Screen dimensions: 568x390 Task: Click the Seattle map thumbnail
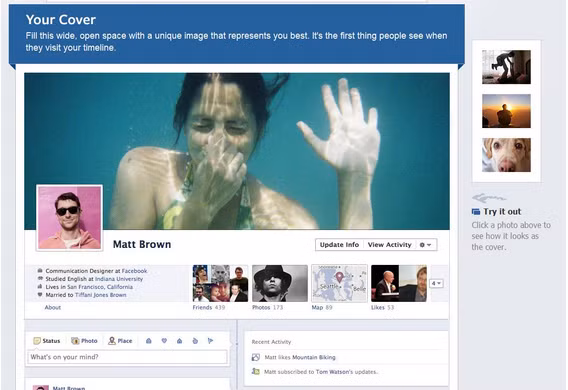click(339, 283)
